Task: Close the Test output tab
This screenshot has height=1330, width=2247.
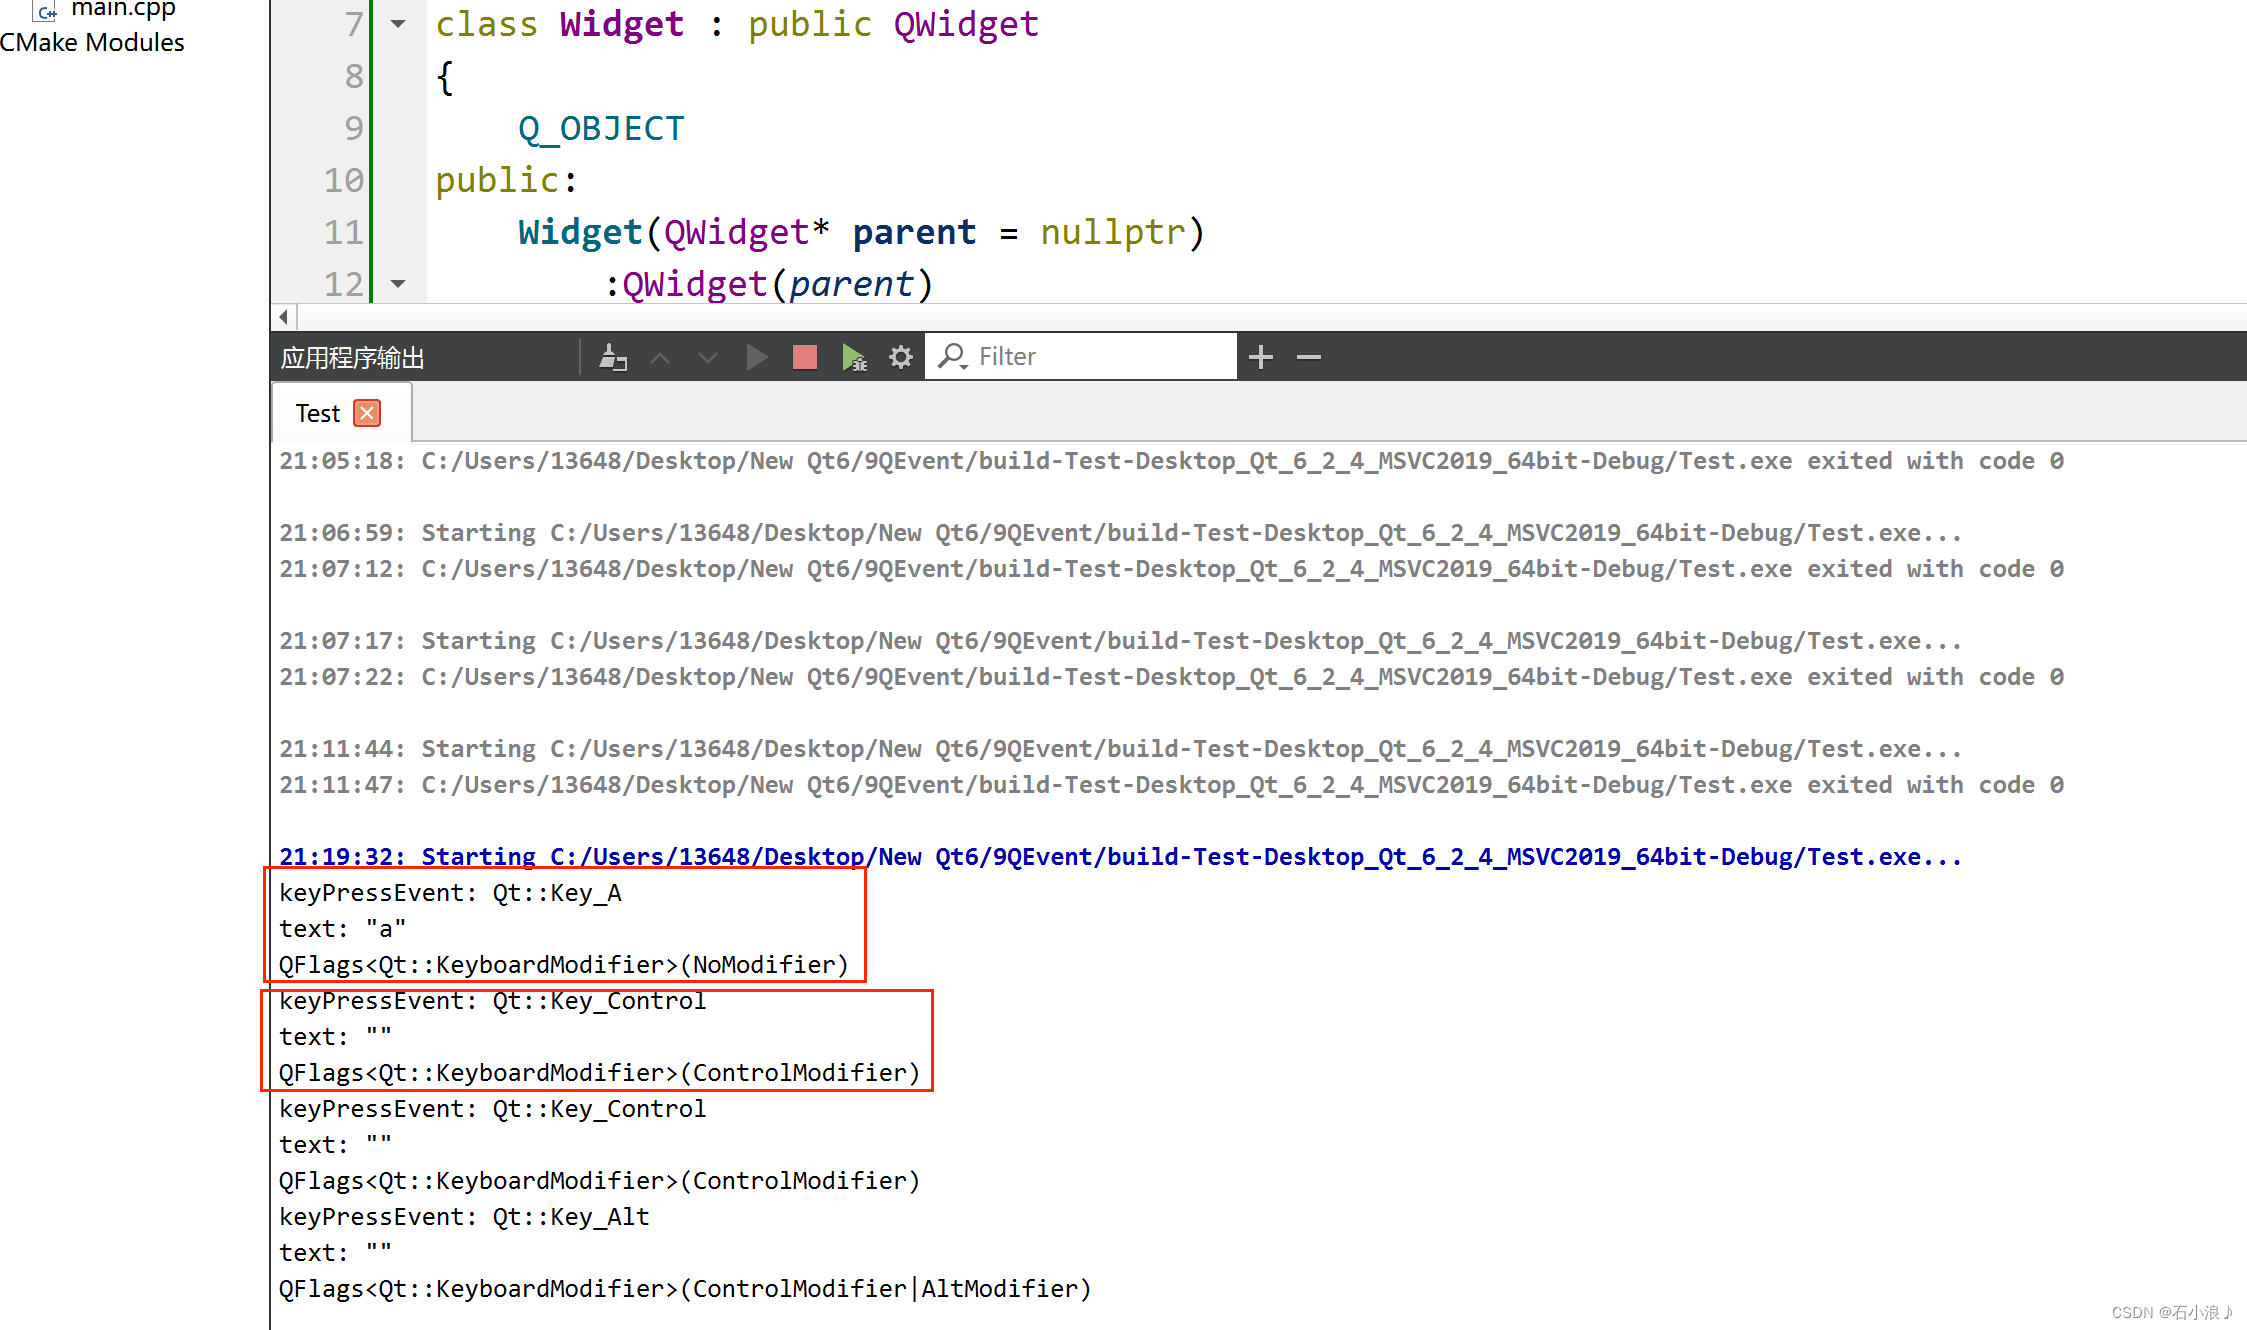Action: [368, 413]
